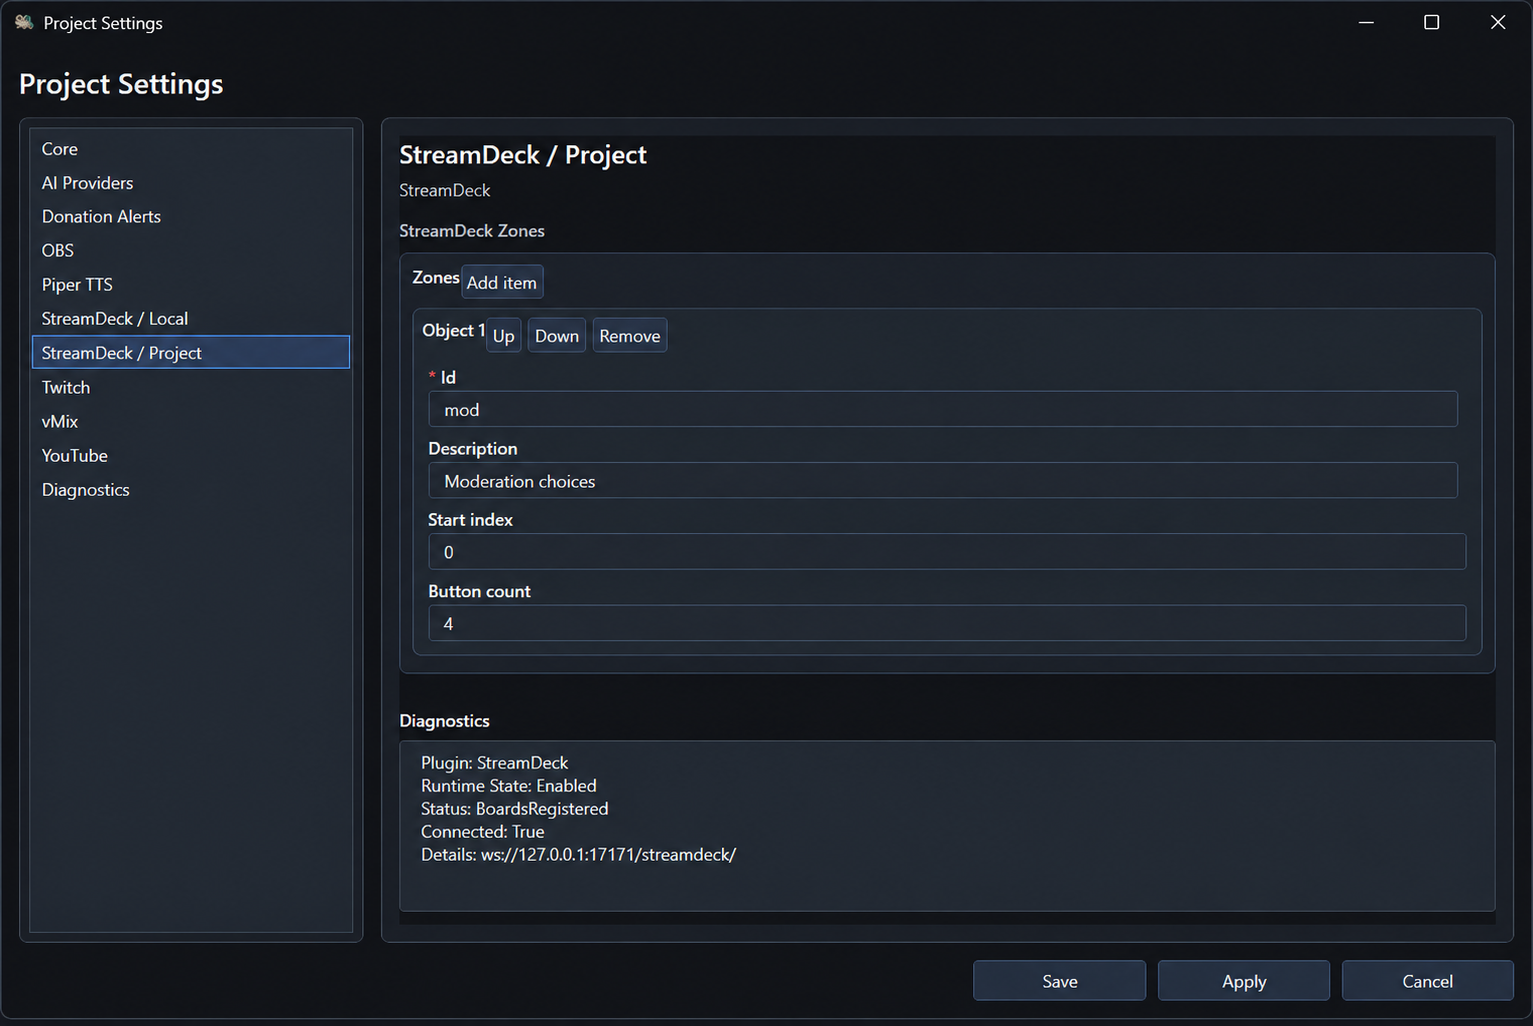Open Donation Alerts settings
This screenshot has height=1026, width=1533.
pos(191,217)
